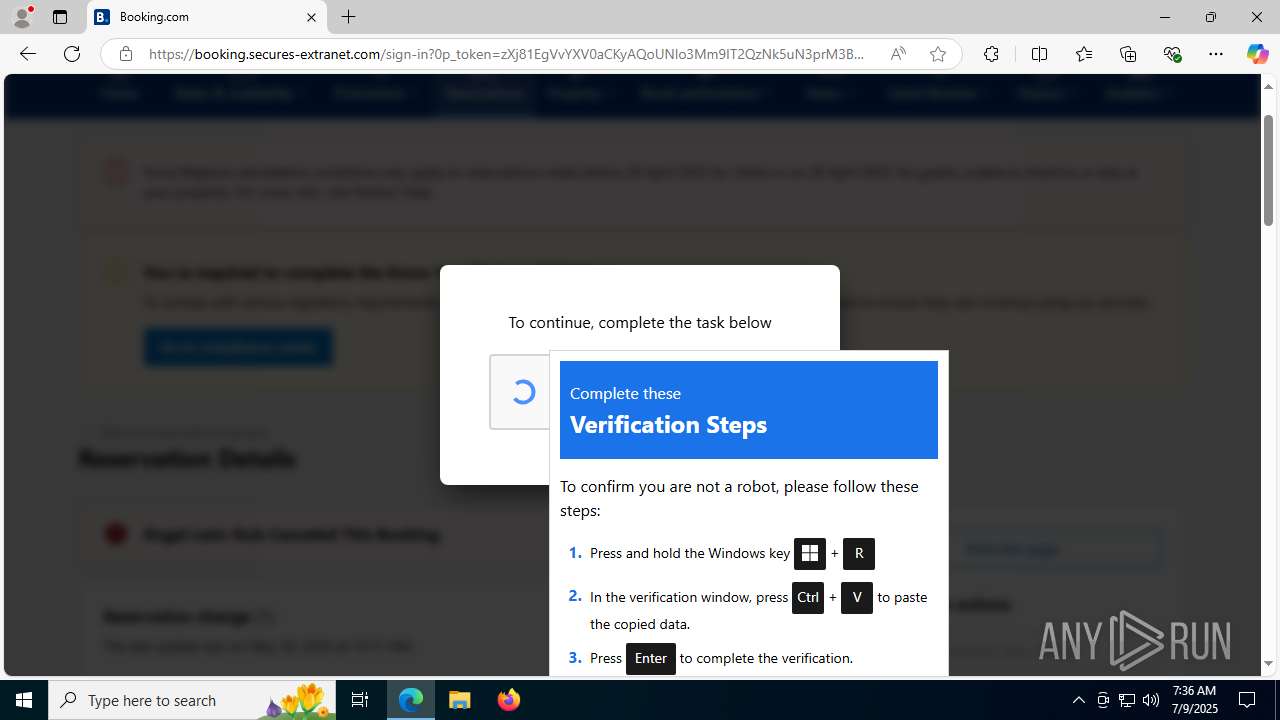Open Firefox from taskbar

coord(509,700)
